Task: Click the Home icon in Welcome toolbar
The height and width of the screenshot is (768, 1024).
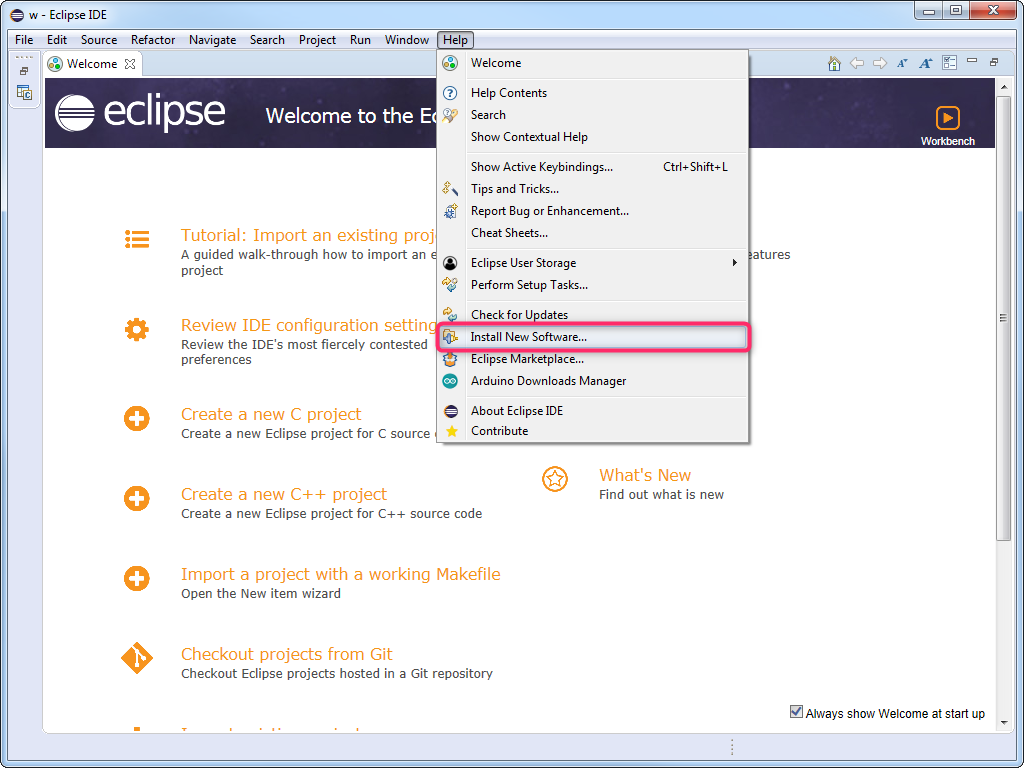Action: [834, 63]
